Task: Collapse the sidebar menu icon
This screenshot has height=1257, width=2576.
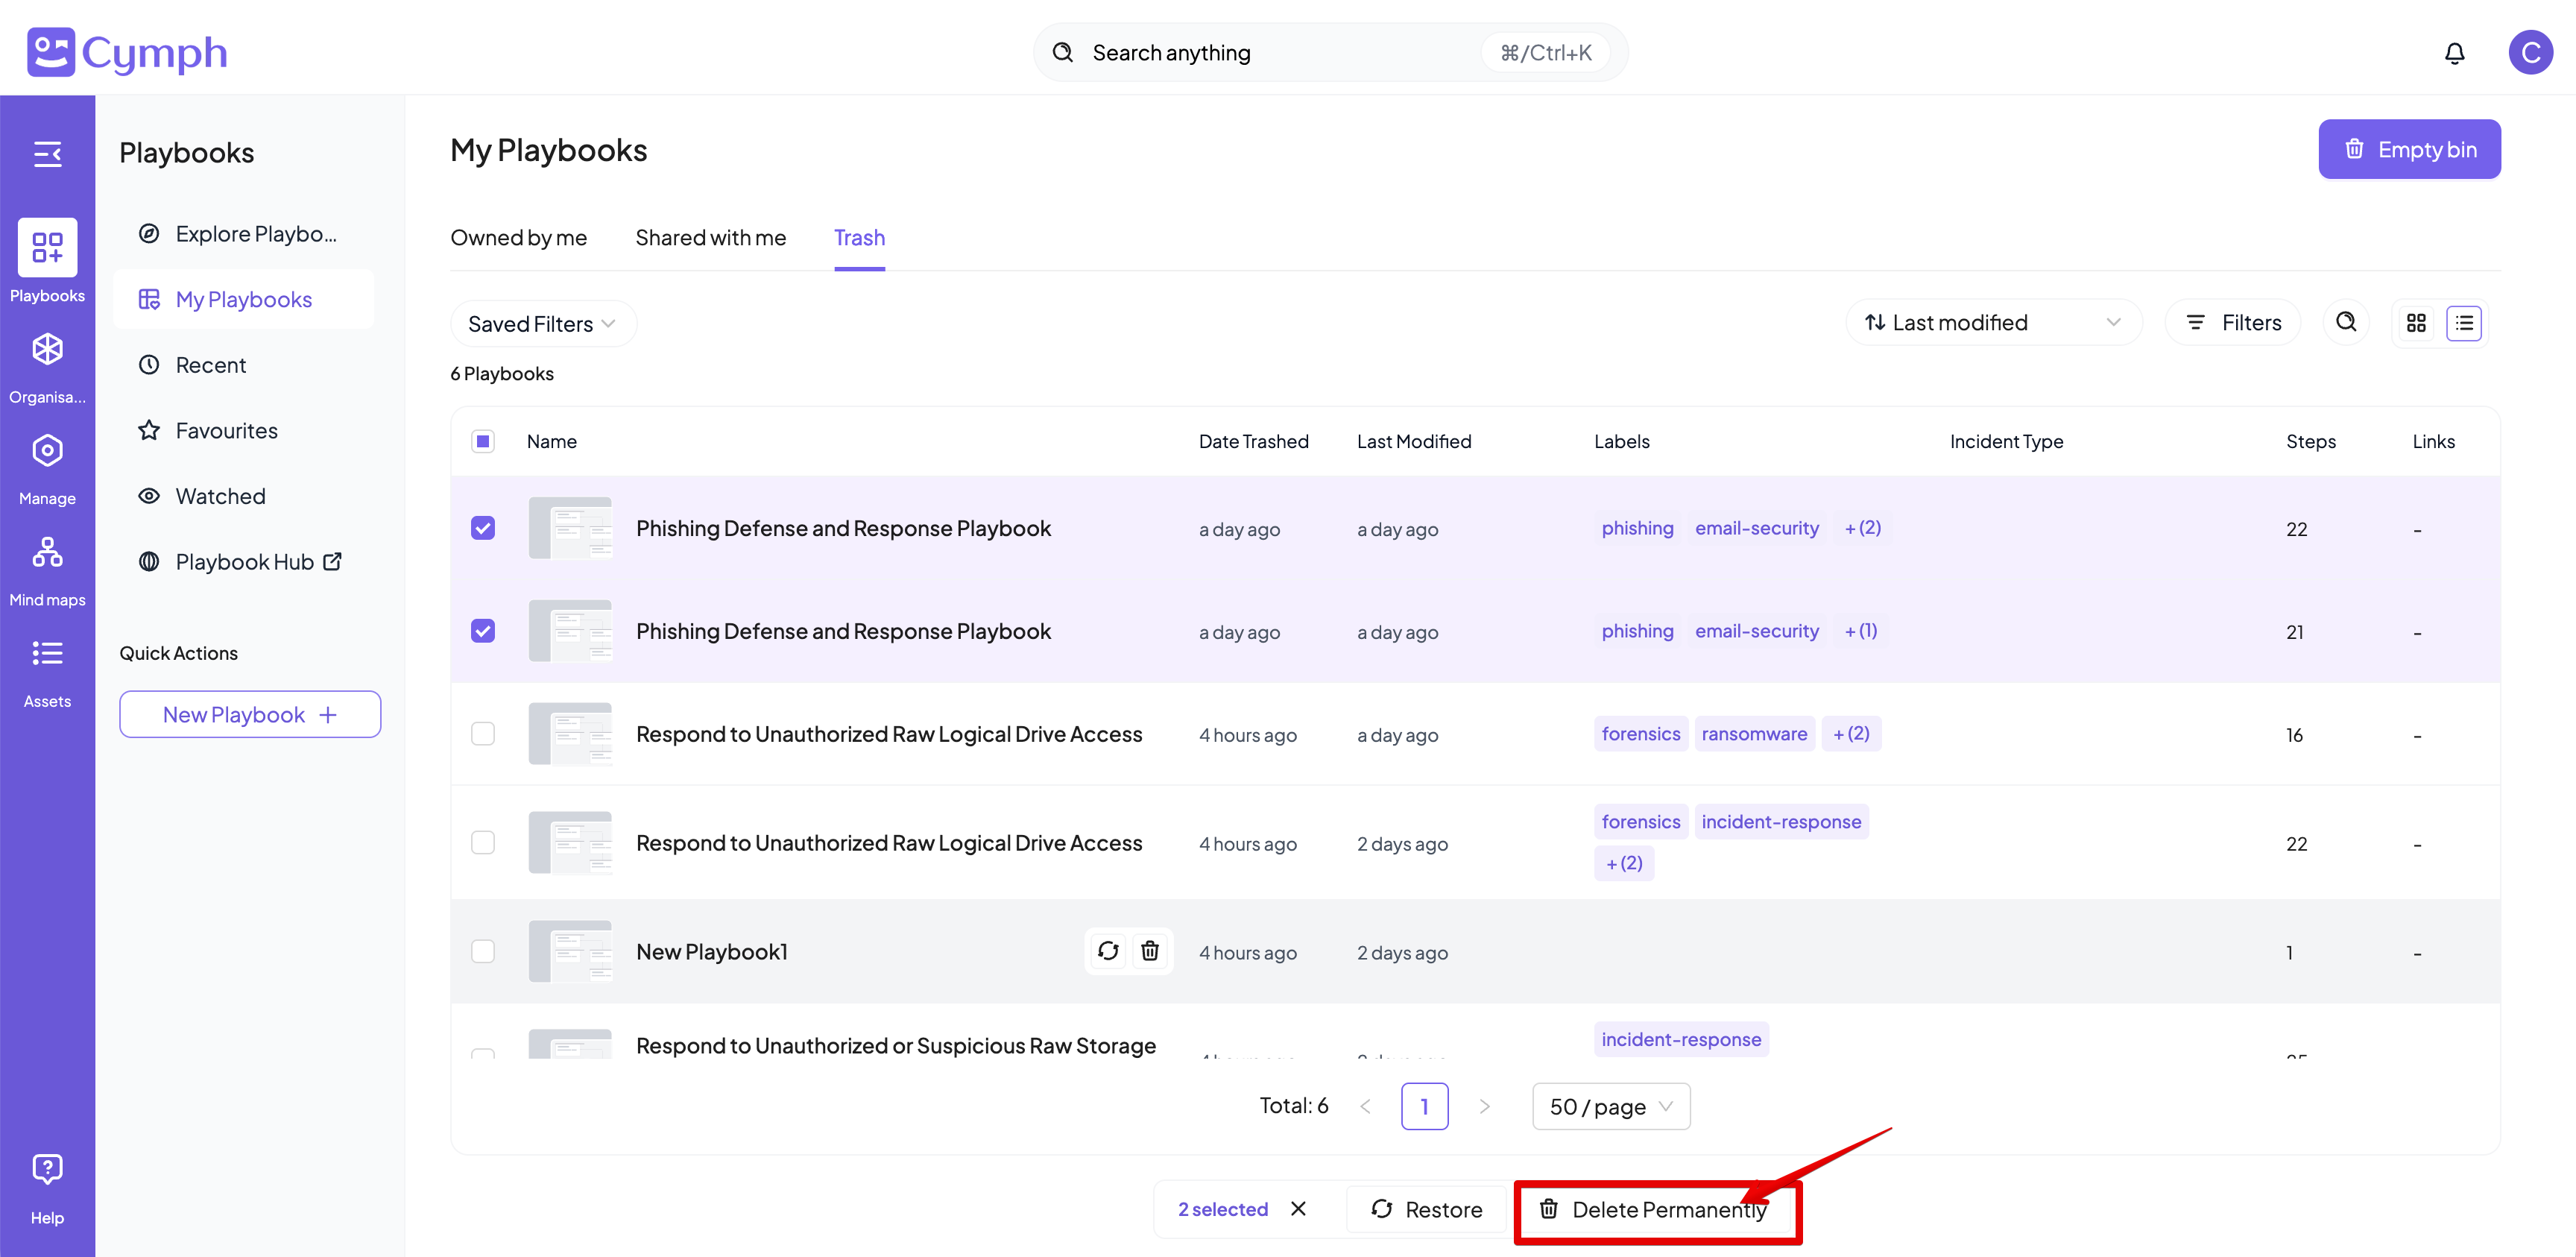Action: click(x=47, y=154)
